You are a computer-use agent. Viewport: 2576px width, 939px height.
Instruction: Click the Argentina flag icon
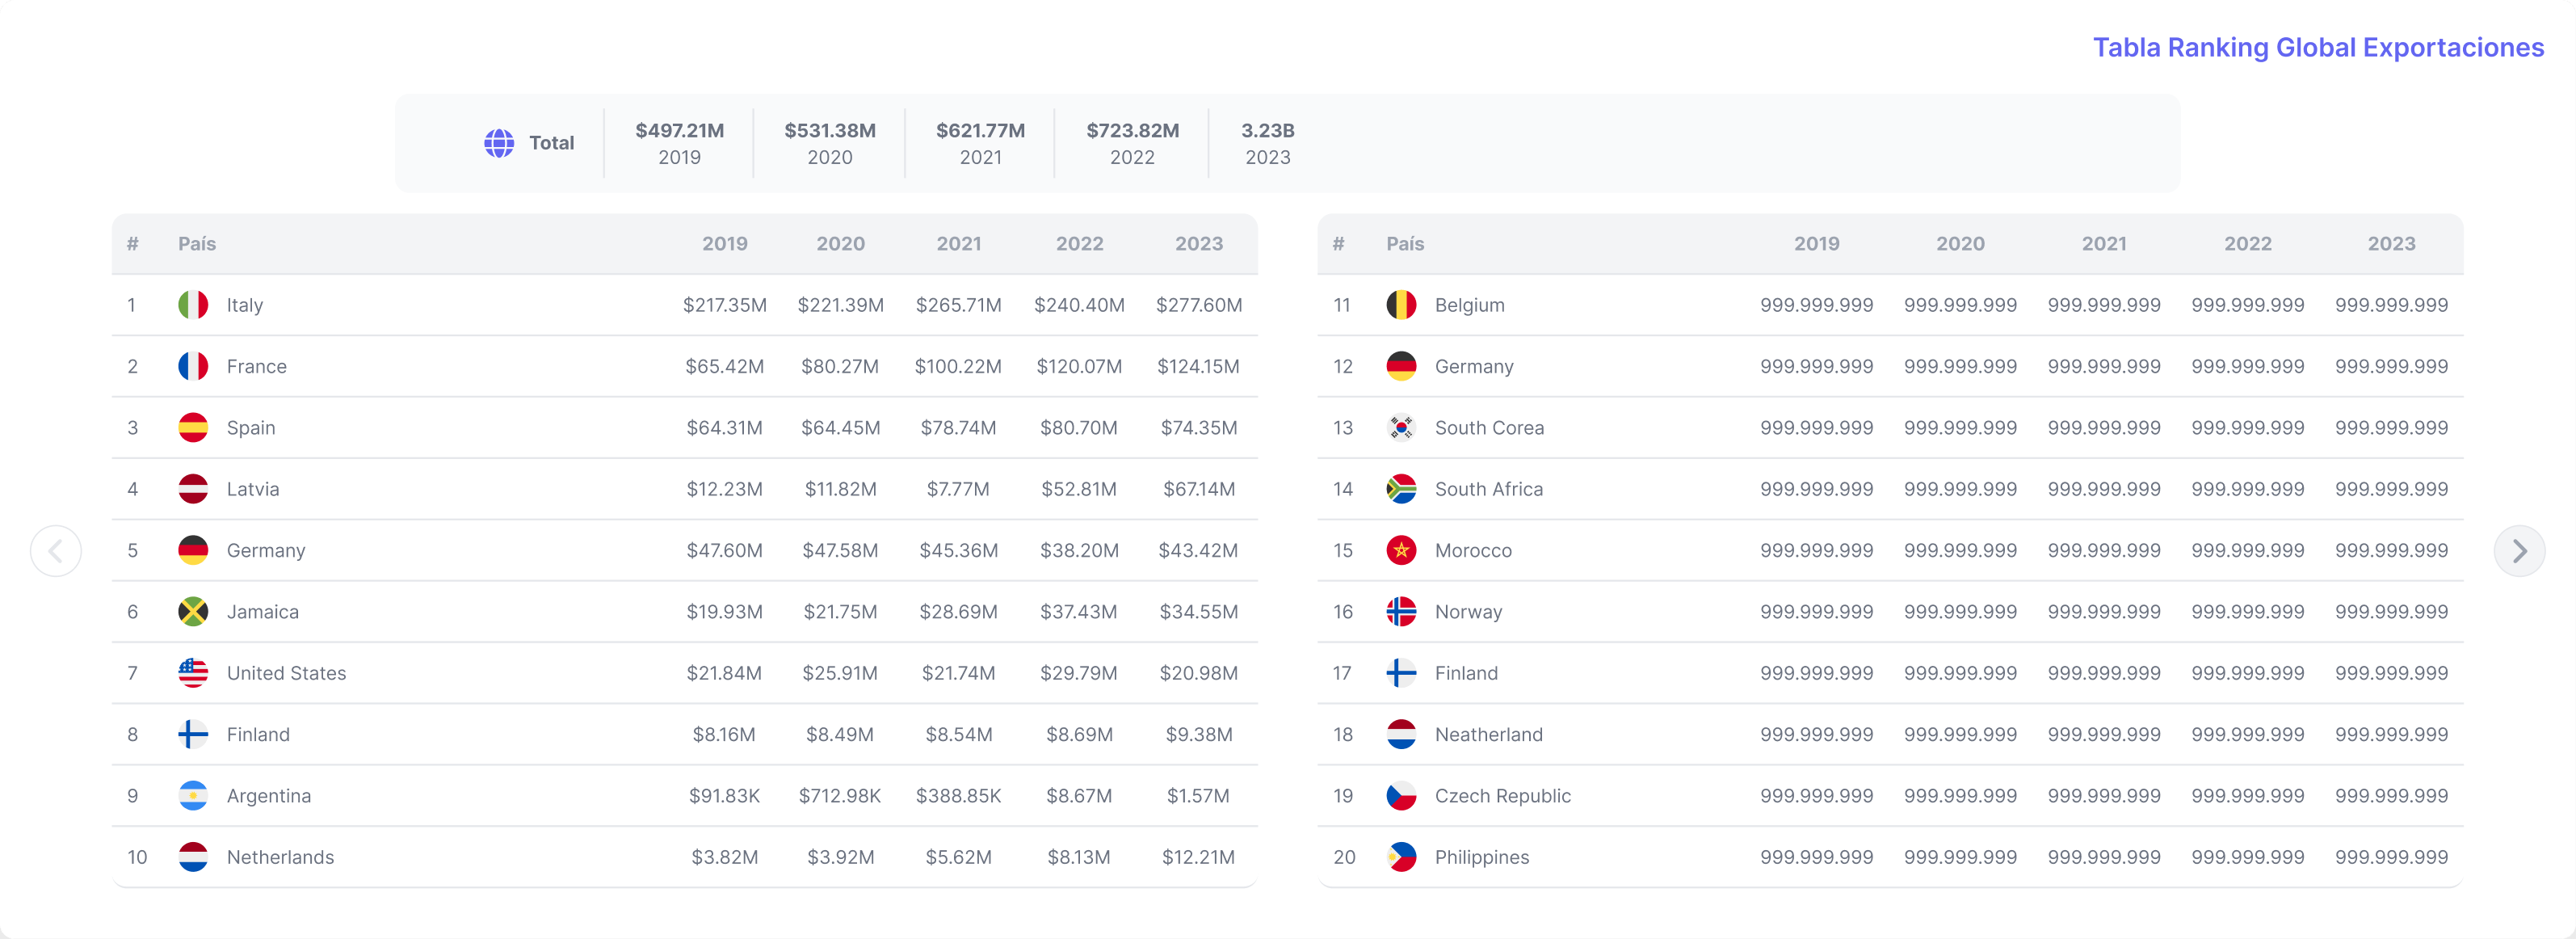click(193, 796)
